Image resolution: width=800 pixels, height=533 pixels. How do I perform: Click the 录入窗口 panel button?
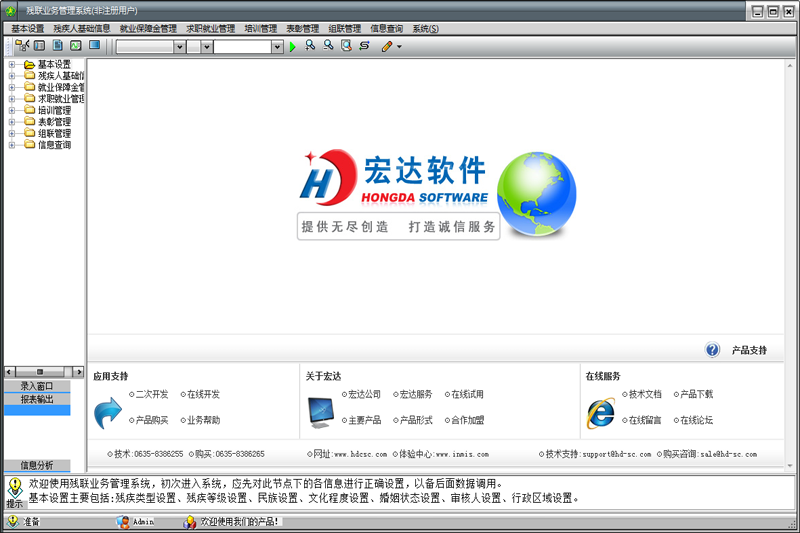coord(37,386)
